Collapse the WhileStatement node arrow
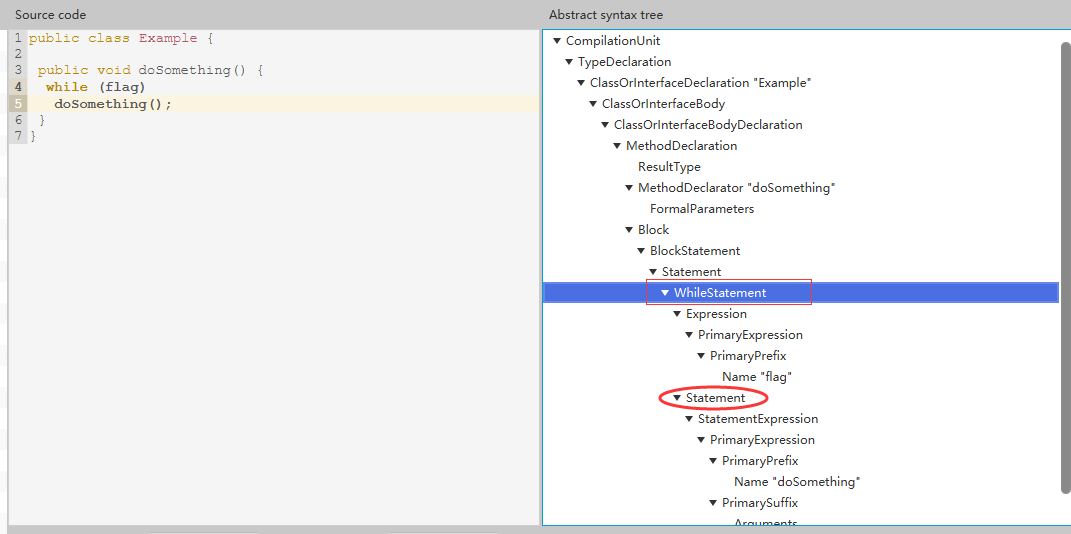 665,293
